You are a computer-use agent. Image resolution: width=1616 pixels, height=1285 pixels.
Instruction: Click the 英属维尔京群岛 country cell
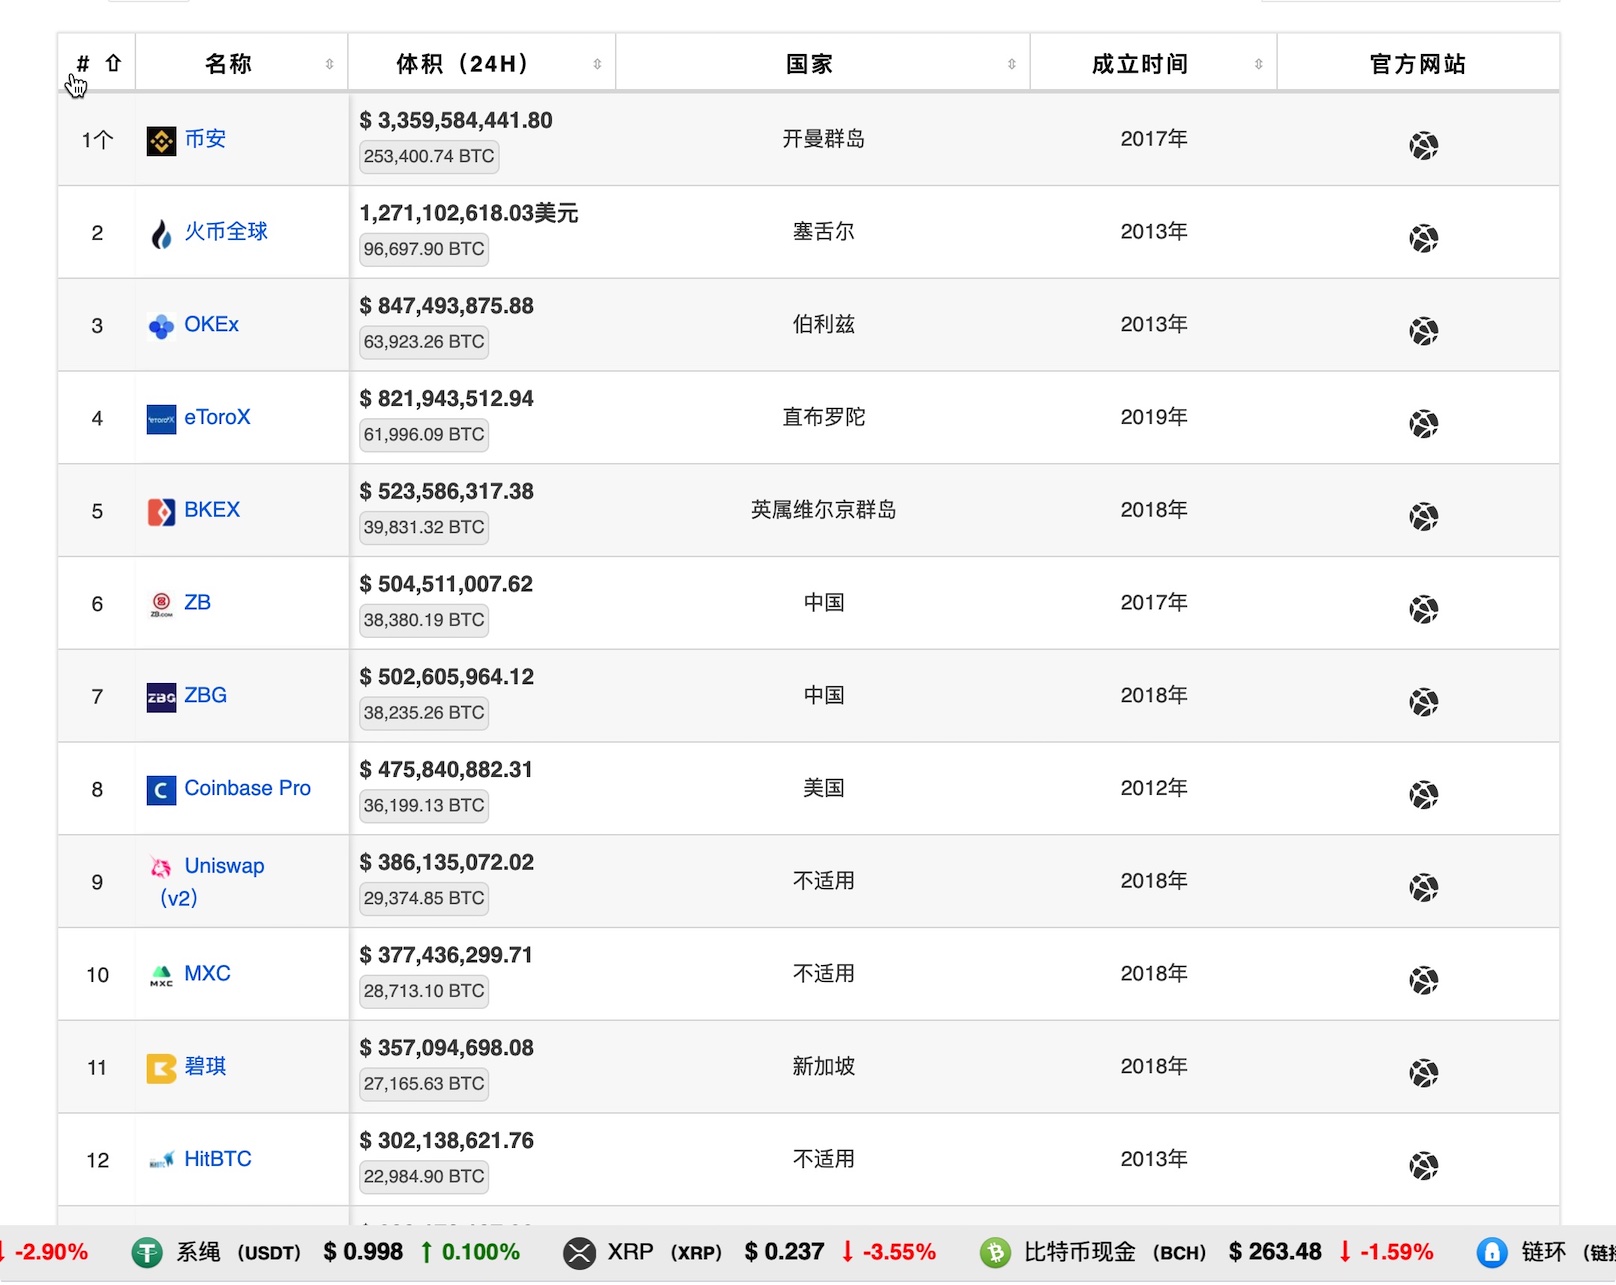click(823, 510)
